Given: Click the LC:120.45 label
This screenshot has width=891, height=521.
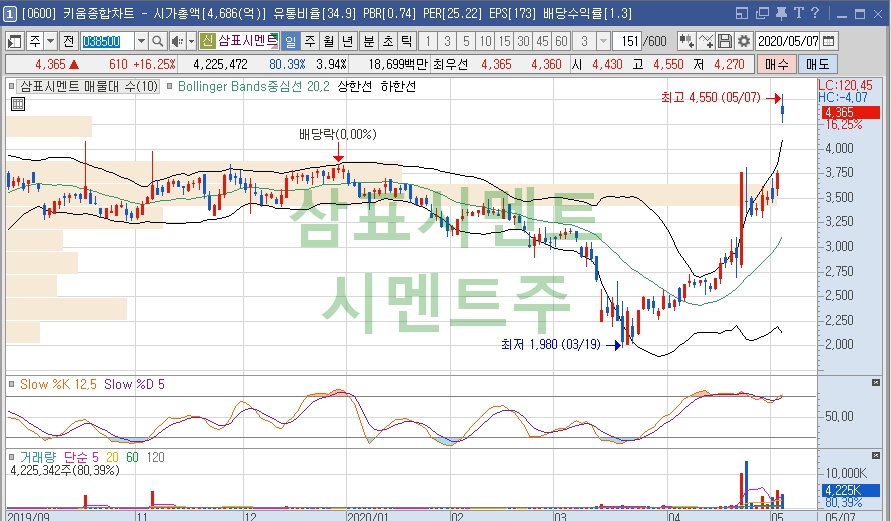Looking at the screenshot, I should [x=845, y=85].
